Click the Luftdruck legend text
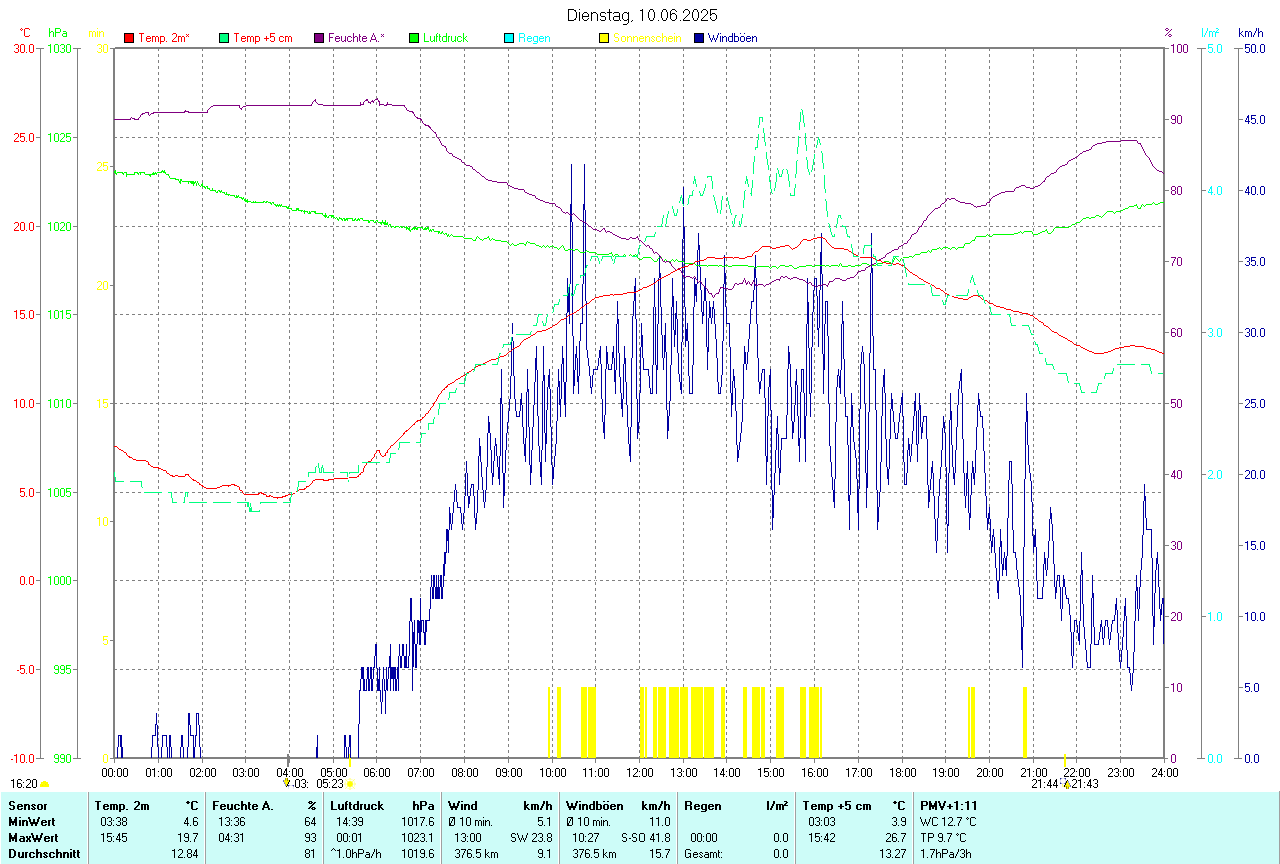Screen dimensions: 1280x864 [x=445, y=38]
